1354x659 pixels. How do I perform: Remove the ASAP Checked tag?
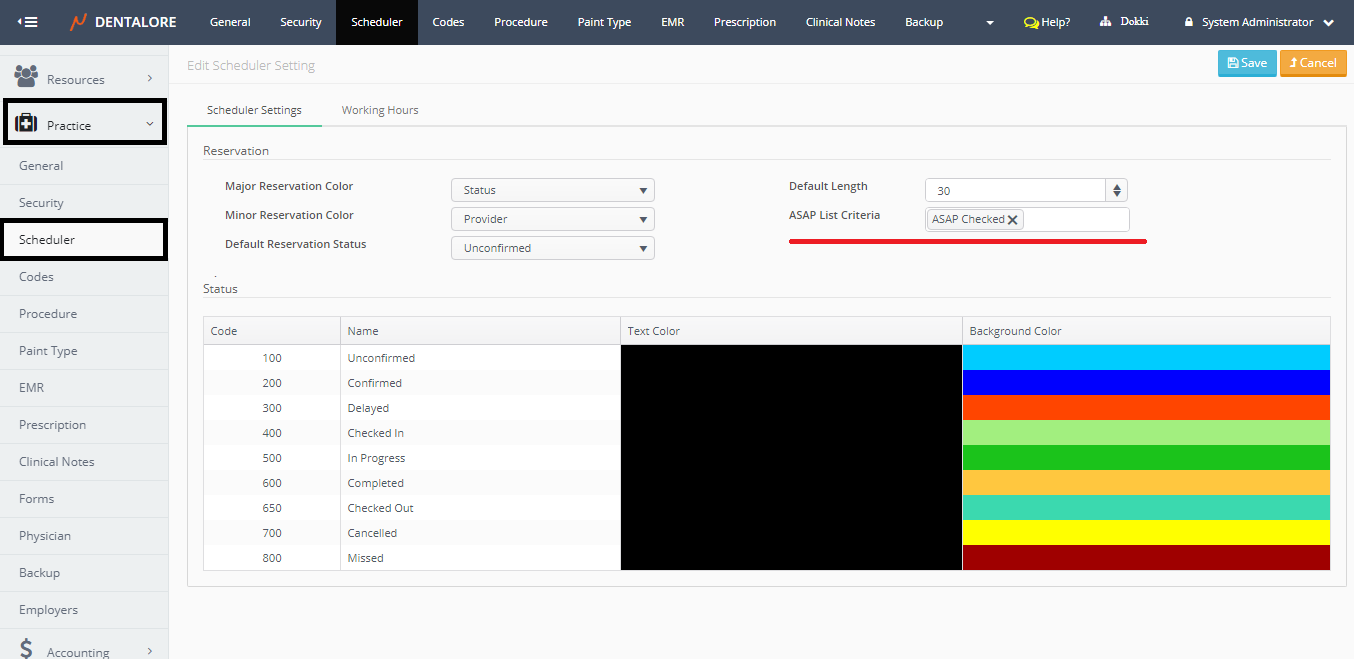[x=1013, y=220]
